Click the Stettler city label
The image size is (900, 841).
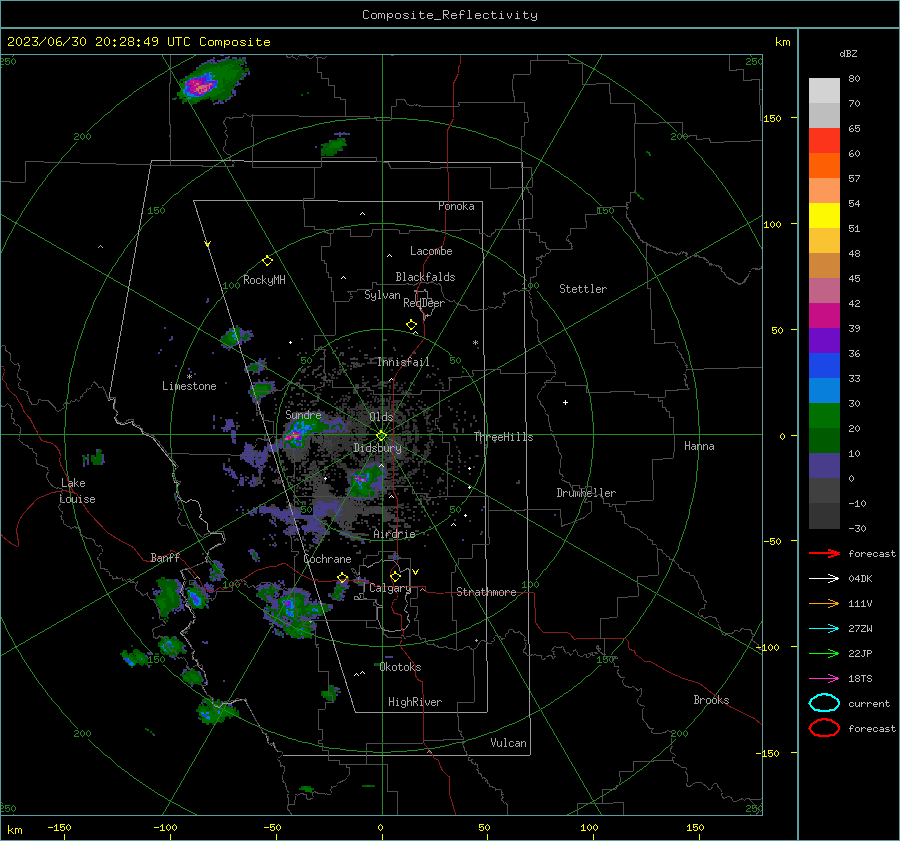point(583,289)
